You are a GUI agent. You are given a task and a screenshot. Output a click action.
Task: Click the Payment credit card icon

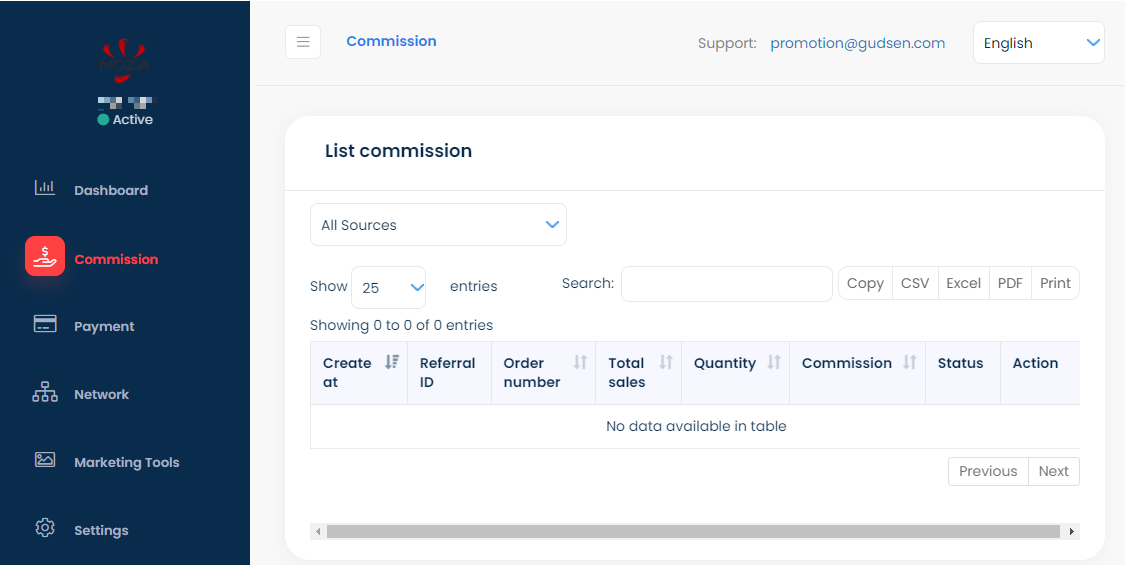(45, 324)
